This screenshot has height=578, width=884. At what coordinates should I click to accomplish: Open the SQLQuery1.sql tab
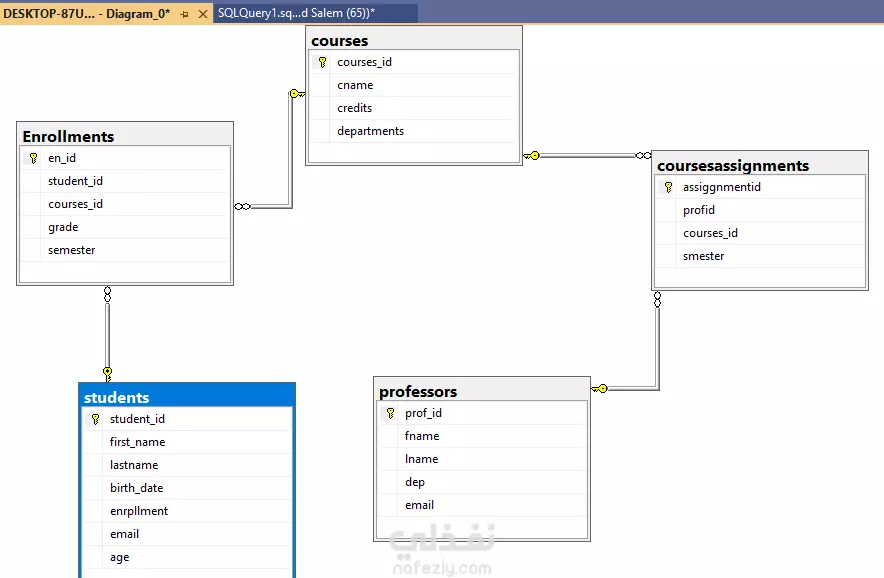pos(297,13)
